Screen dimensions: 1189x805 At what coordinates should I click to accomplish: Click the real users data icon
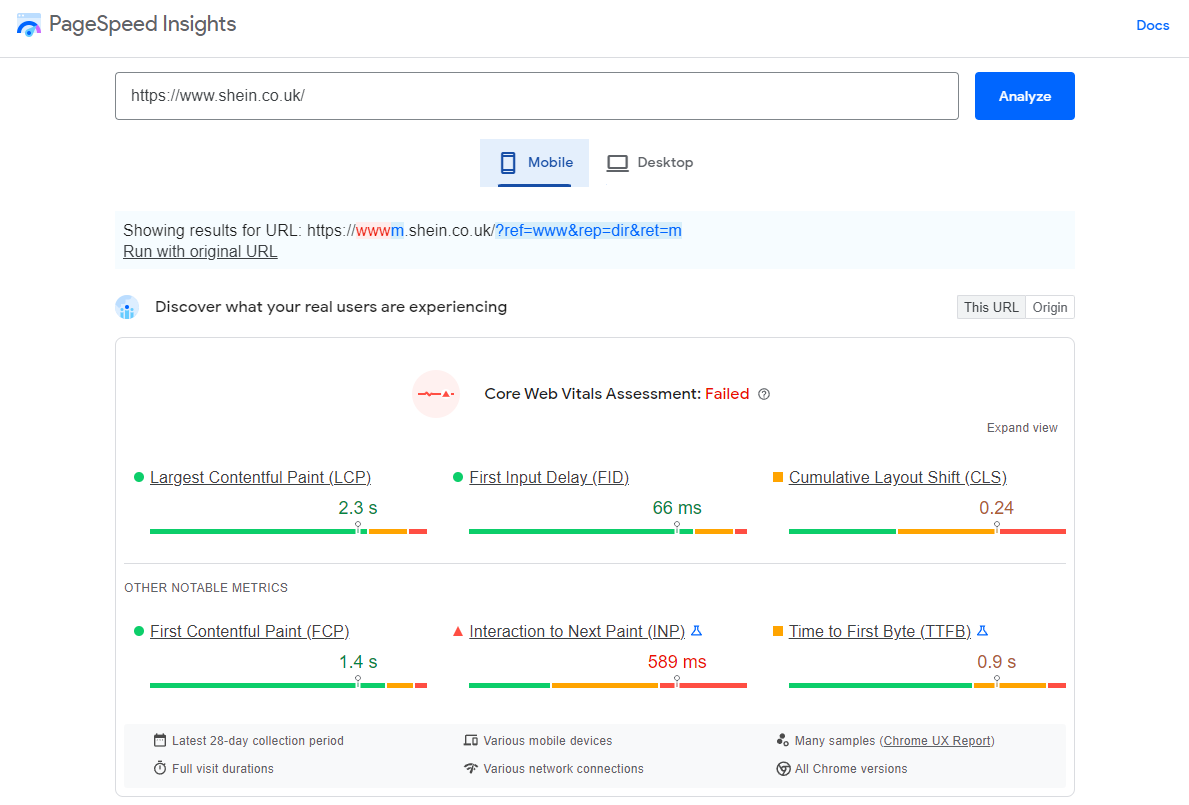pos(127,307)
